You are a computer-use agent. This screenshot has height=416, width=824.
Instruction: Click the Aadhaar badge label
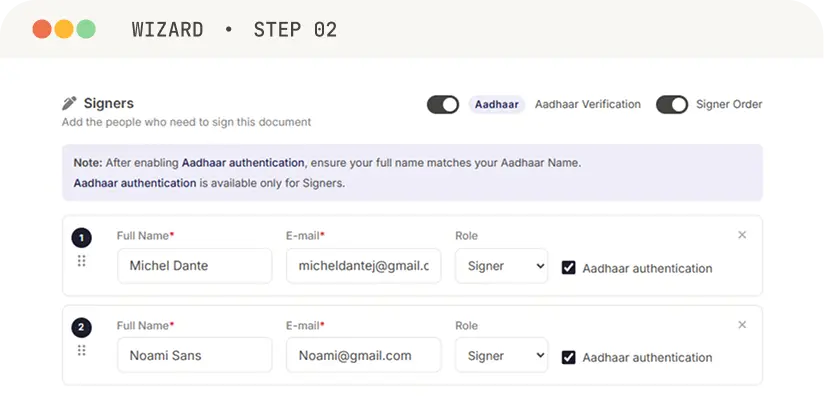coord(497,105)
